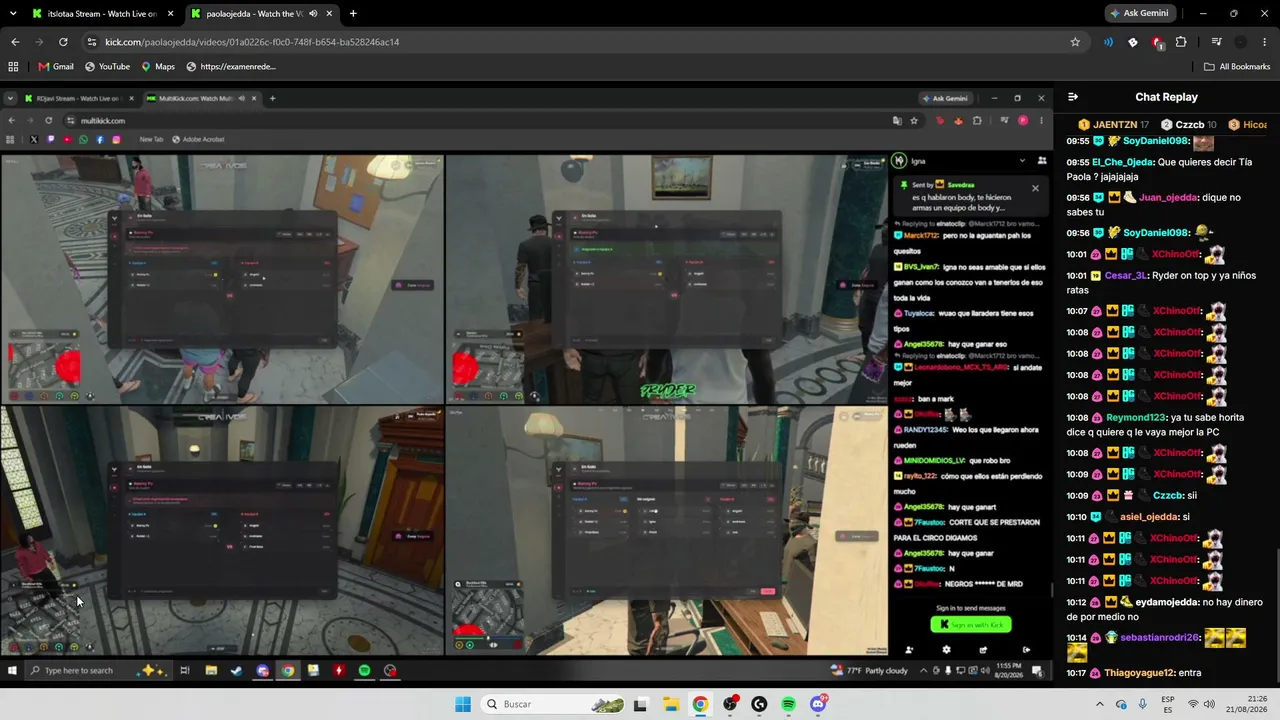Close the paolaojedda tab
Image resolution: width=1280 pixels, height=720 pixels.
click(x=331, y=14)
